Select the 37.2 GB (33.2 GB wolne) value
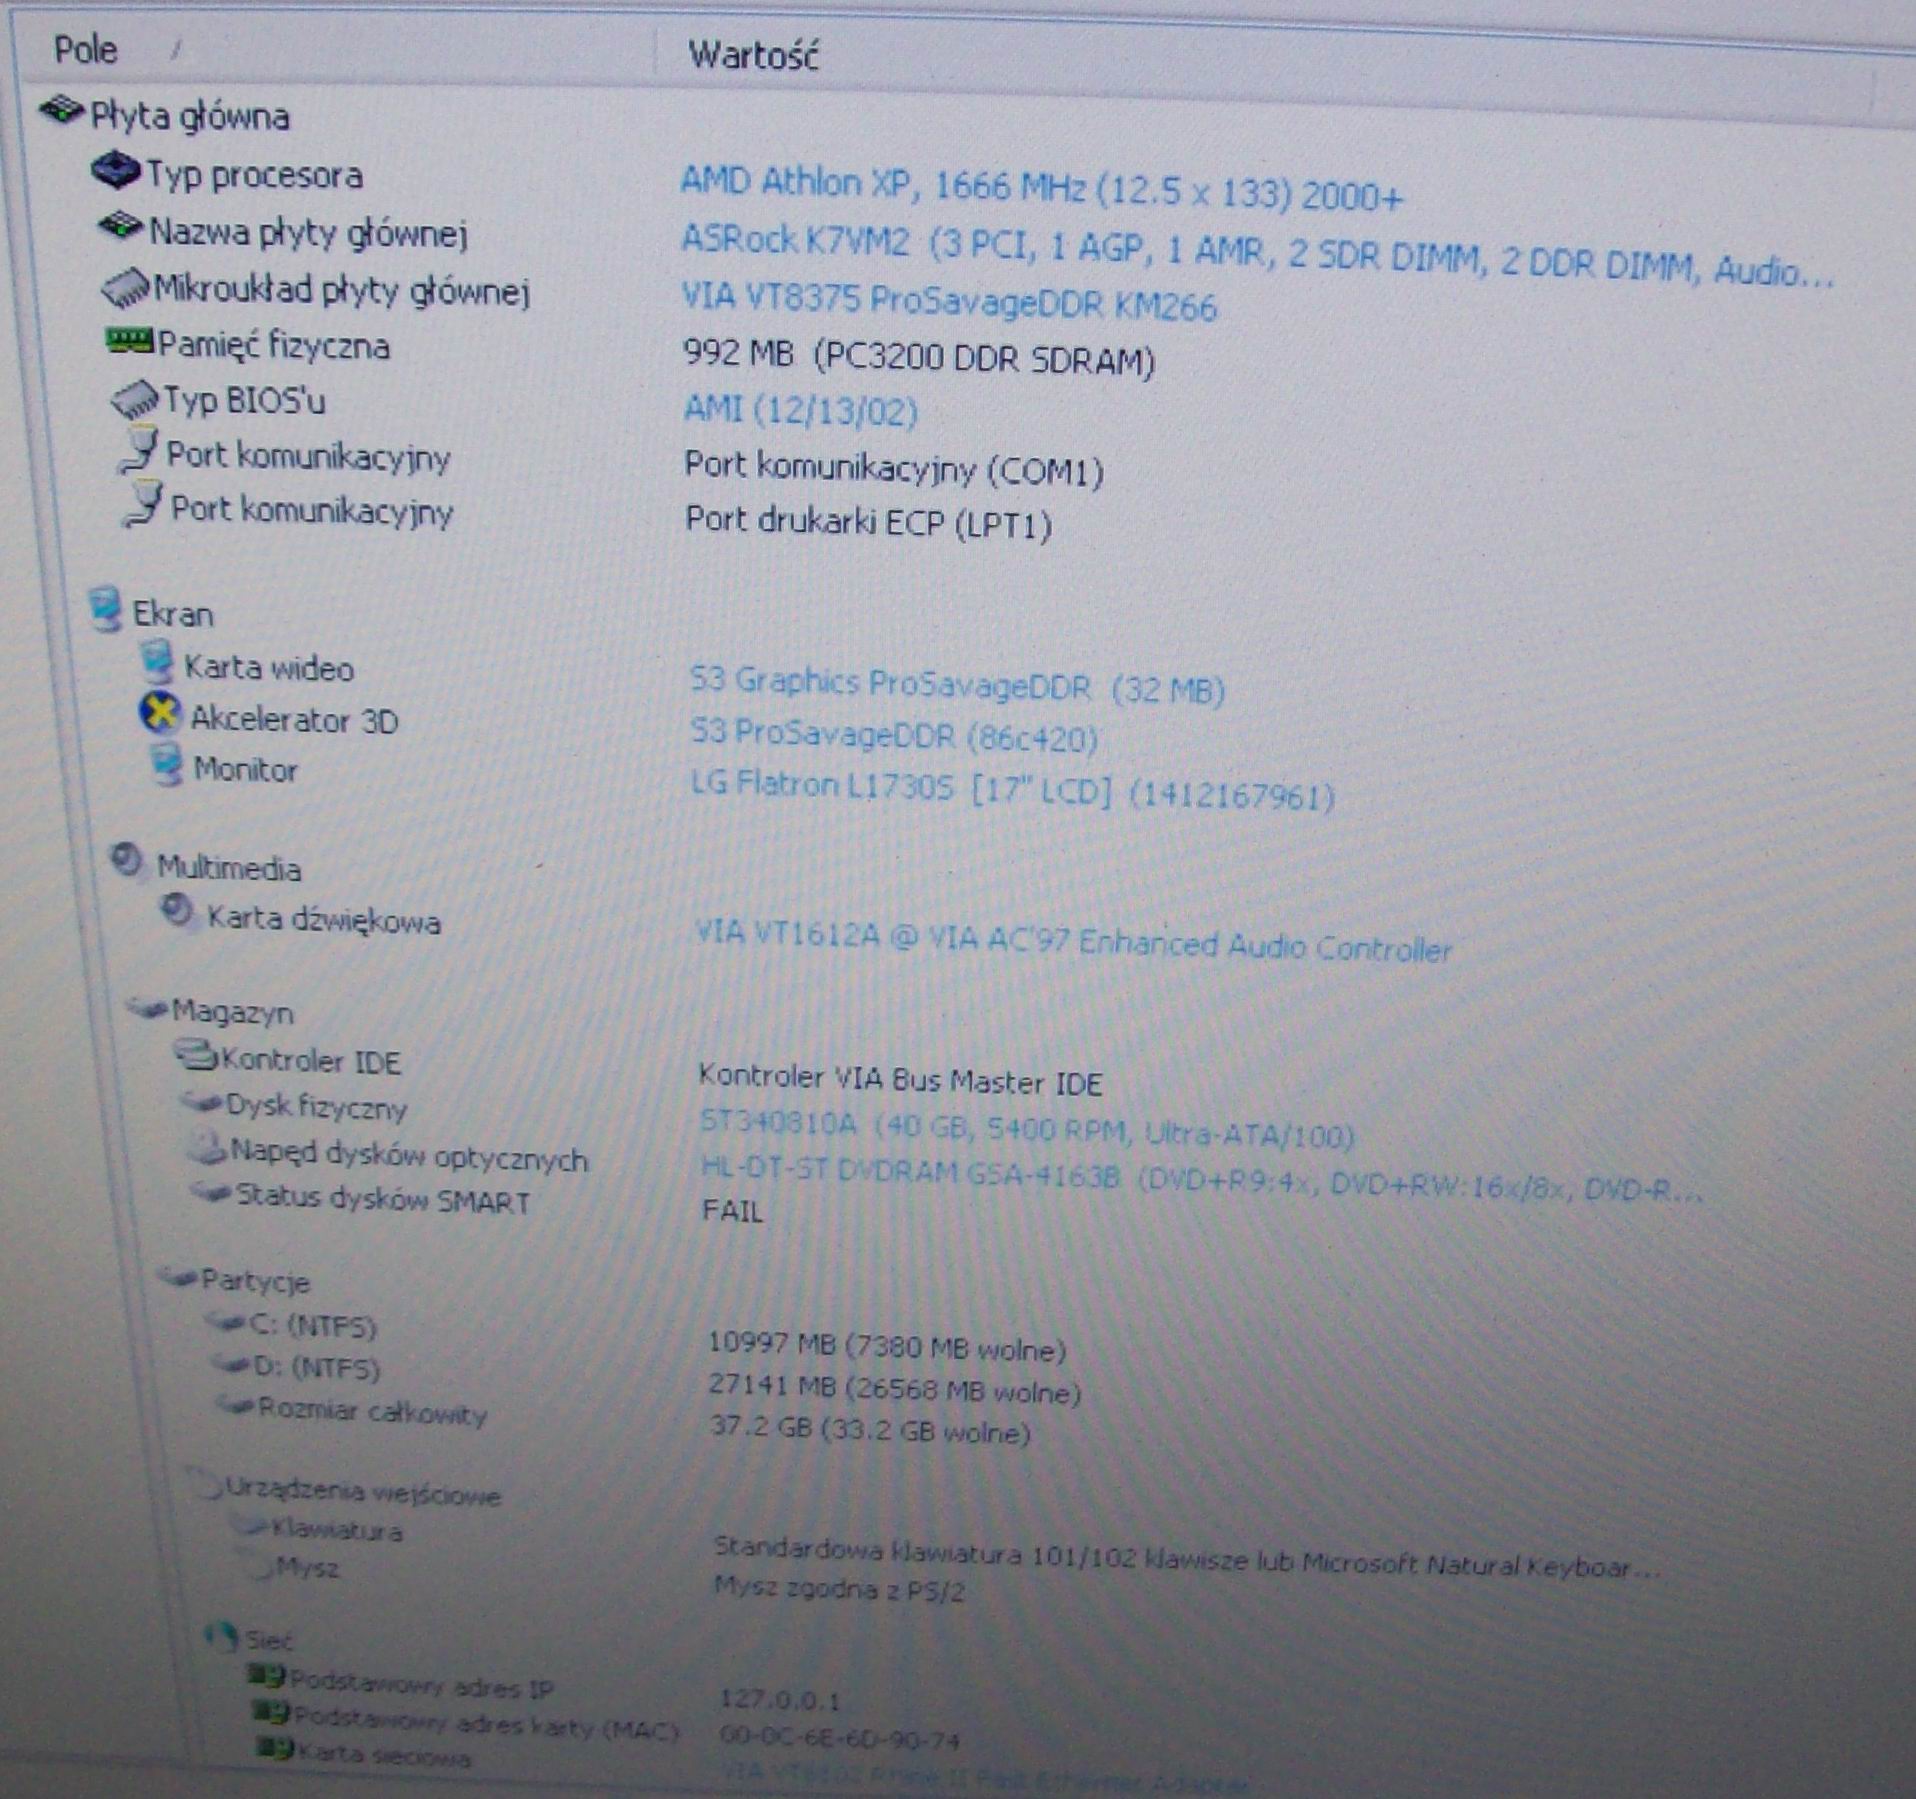This screenshot has width=1916, height=1799. pyautogui.click(x=870, y=1429)
